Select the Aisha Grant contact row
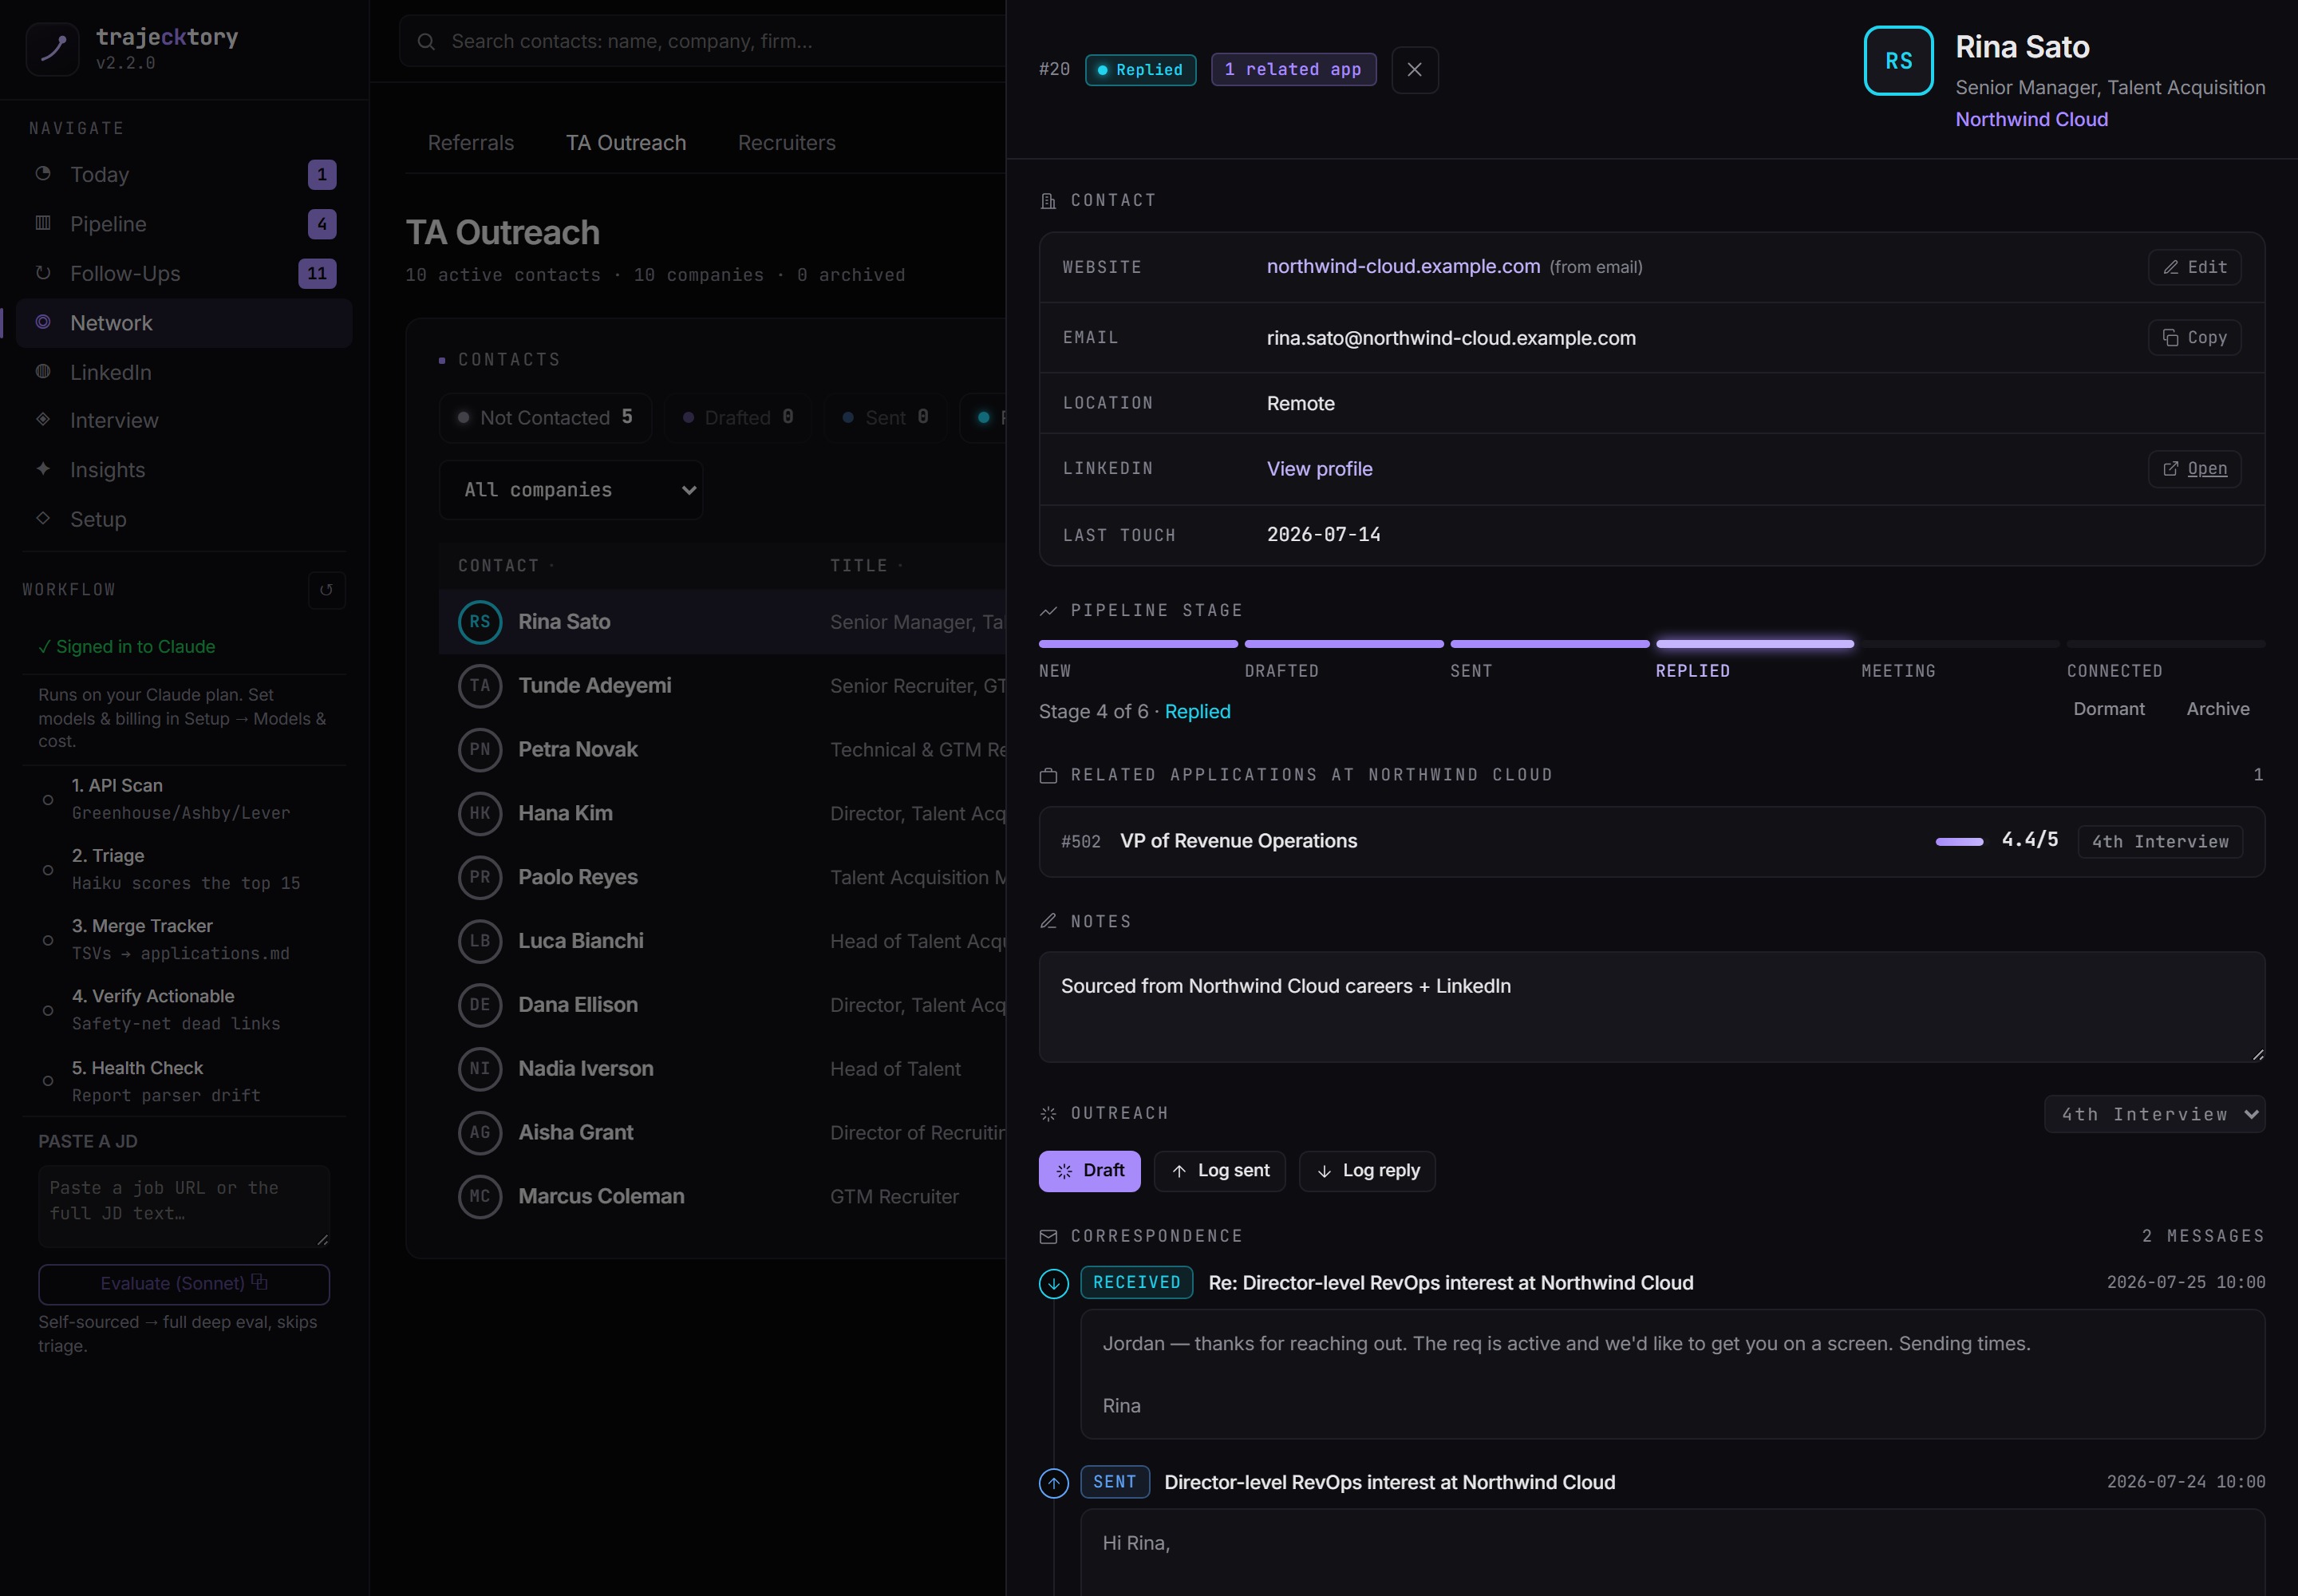The image size is (2298, 1596). [722, 1133]
